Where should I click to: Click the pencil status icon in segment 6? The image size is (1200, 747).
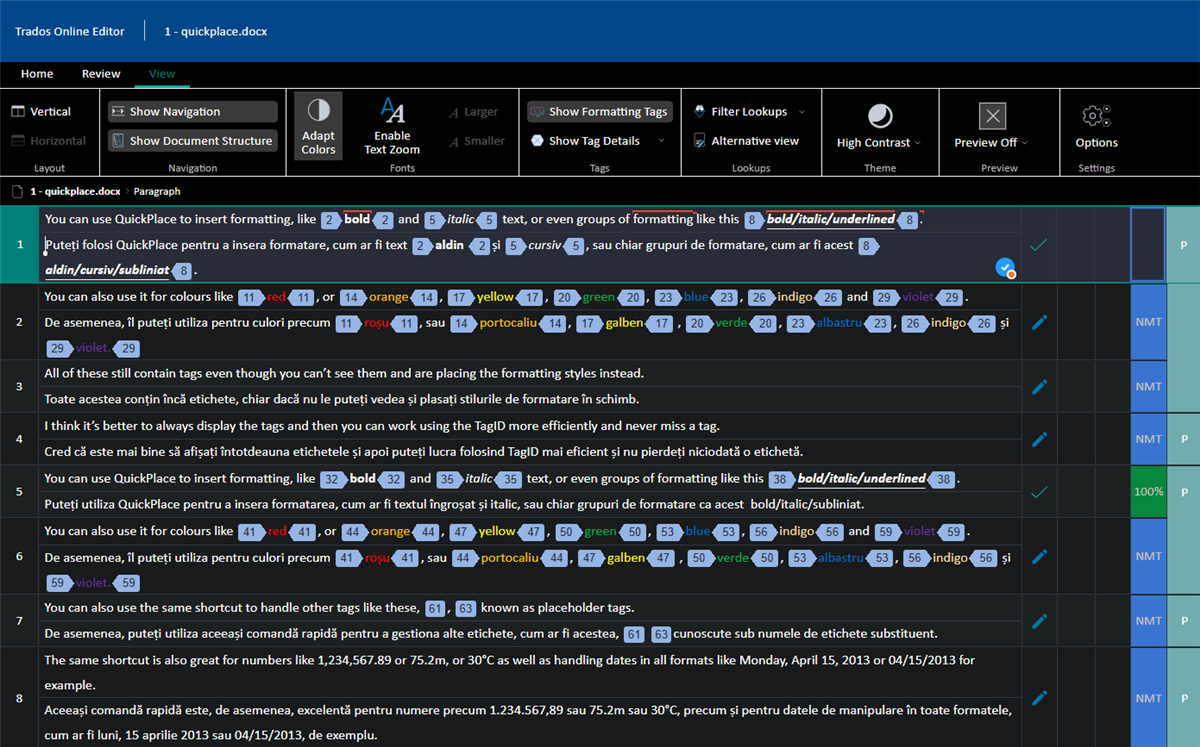coord(1039,556)
